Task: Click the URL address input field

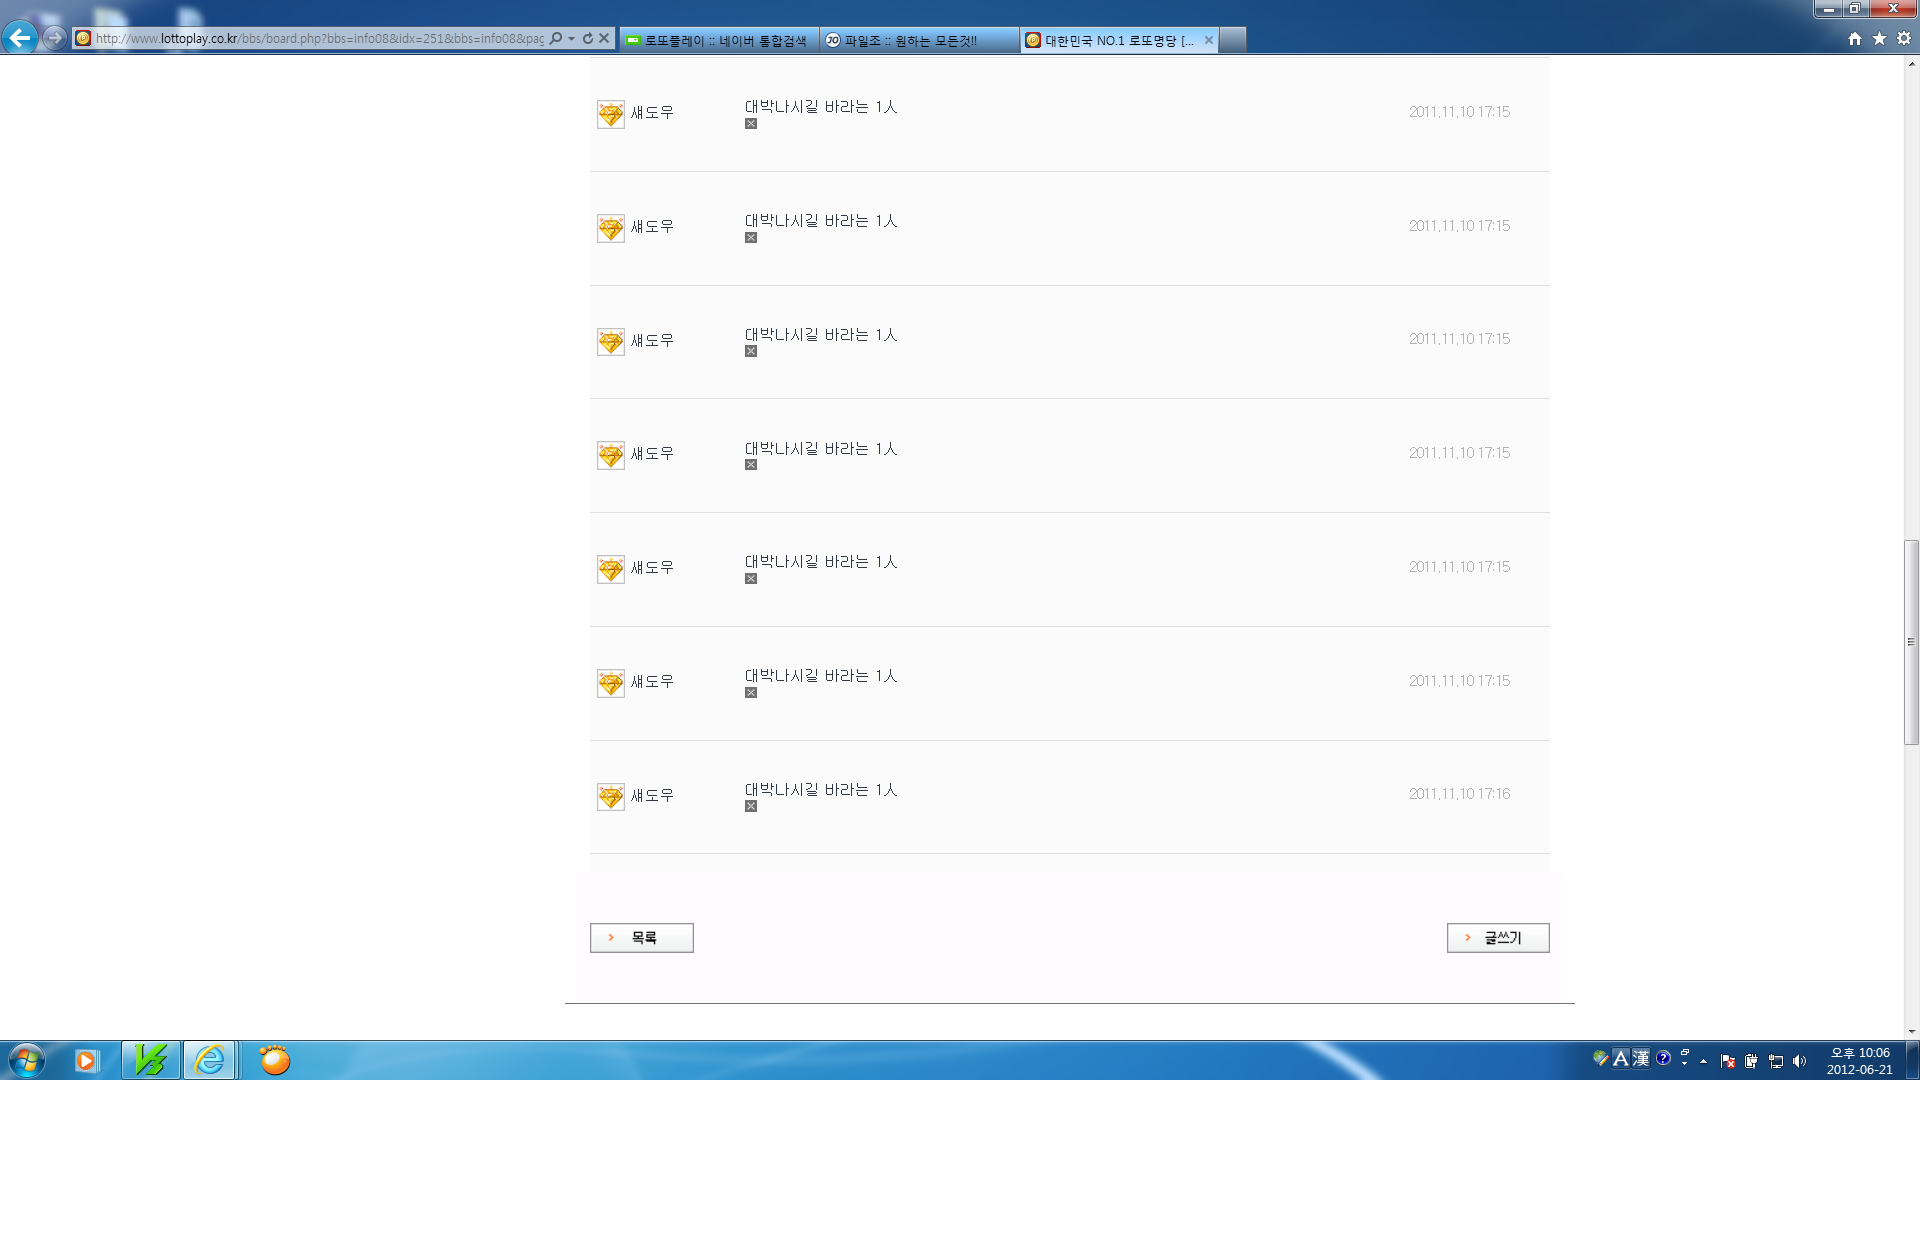Action: click(320, 38)
